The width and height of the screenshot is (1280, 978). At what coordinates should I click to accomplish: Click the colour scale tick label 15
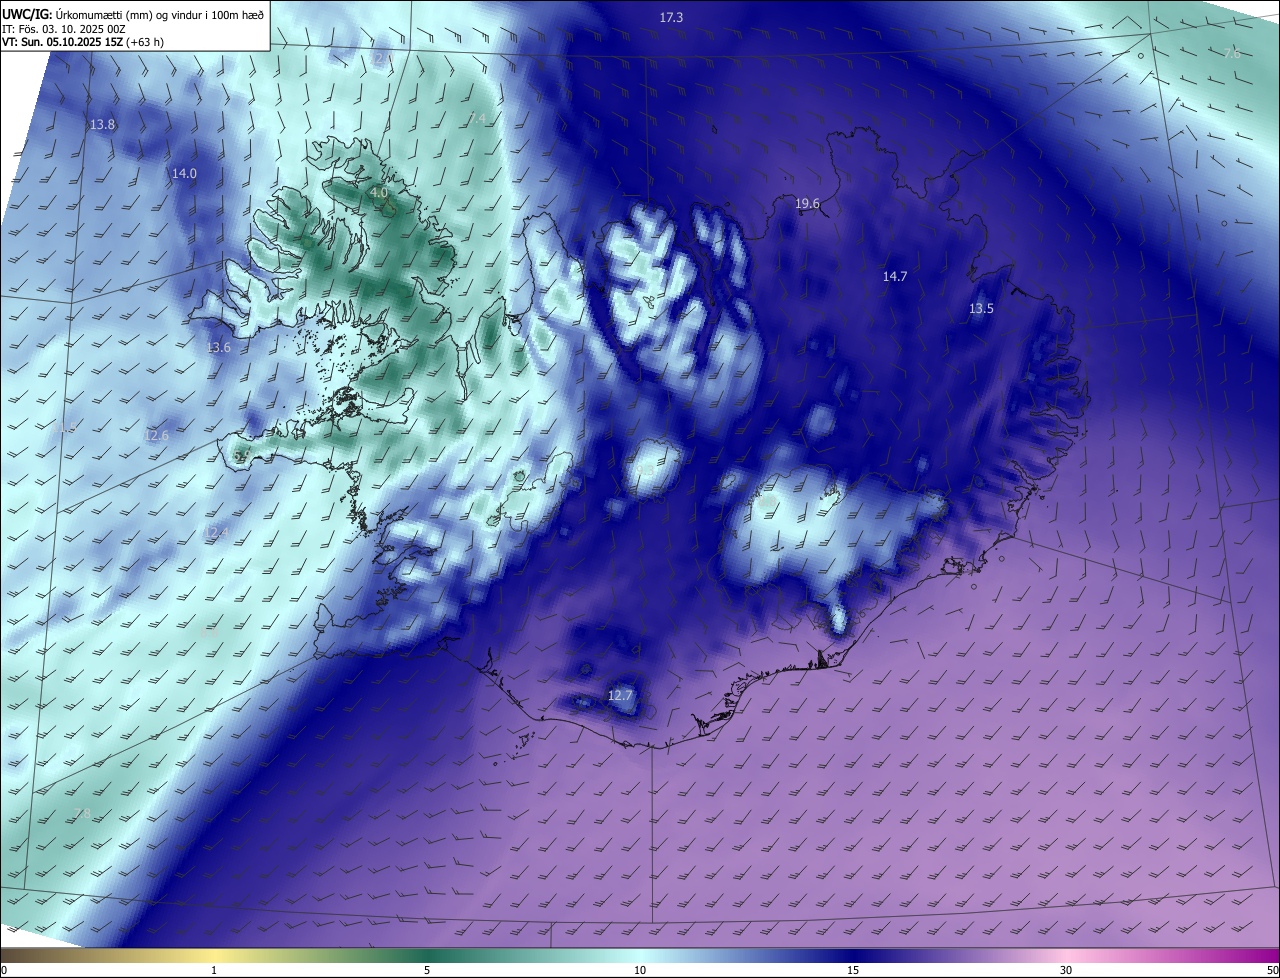click(853, 970)
